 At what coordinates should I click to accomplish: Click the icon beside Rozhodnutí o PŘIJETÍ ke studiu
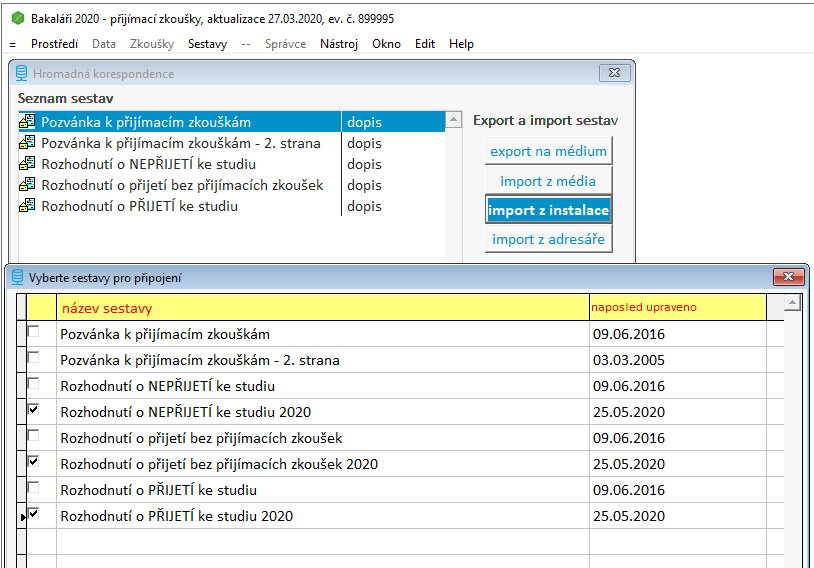coord(28,206)
